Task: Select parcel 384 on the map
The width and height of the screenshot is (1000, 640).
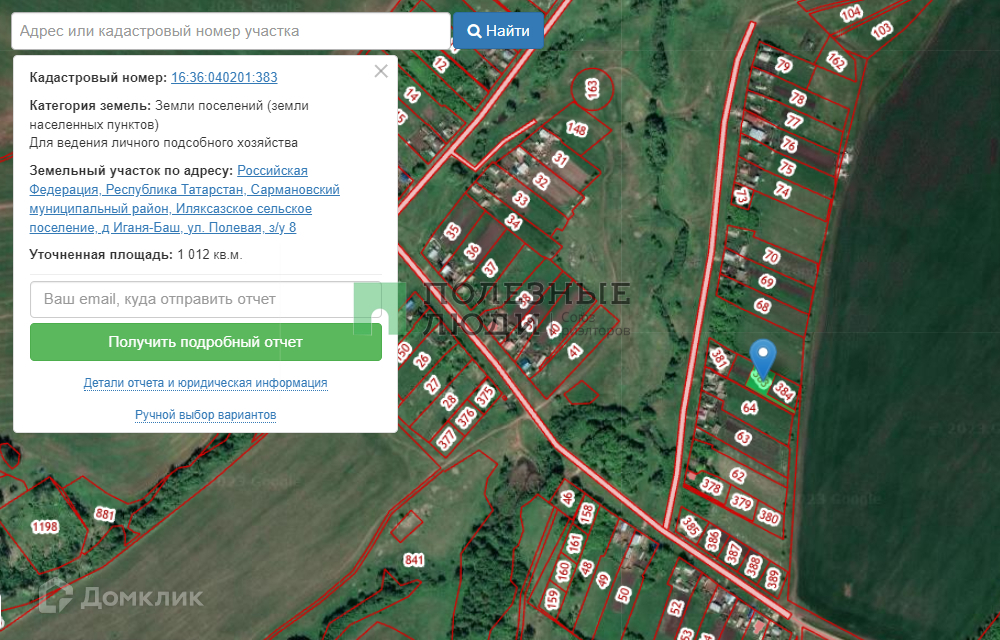Action: (x=784, y=393)
